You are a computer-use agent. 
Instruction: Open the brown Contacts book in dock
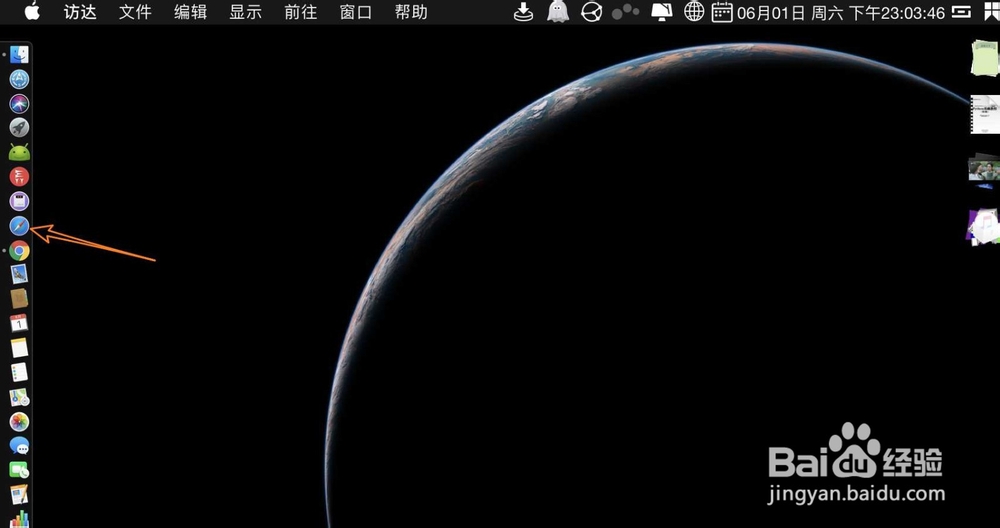click(x=19, y=298)
